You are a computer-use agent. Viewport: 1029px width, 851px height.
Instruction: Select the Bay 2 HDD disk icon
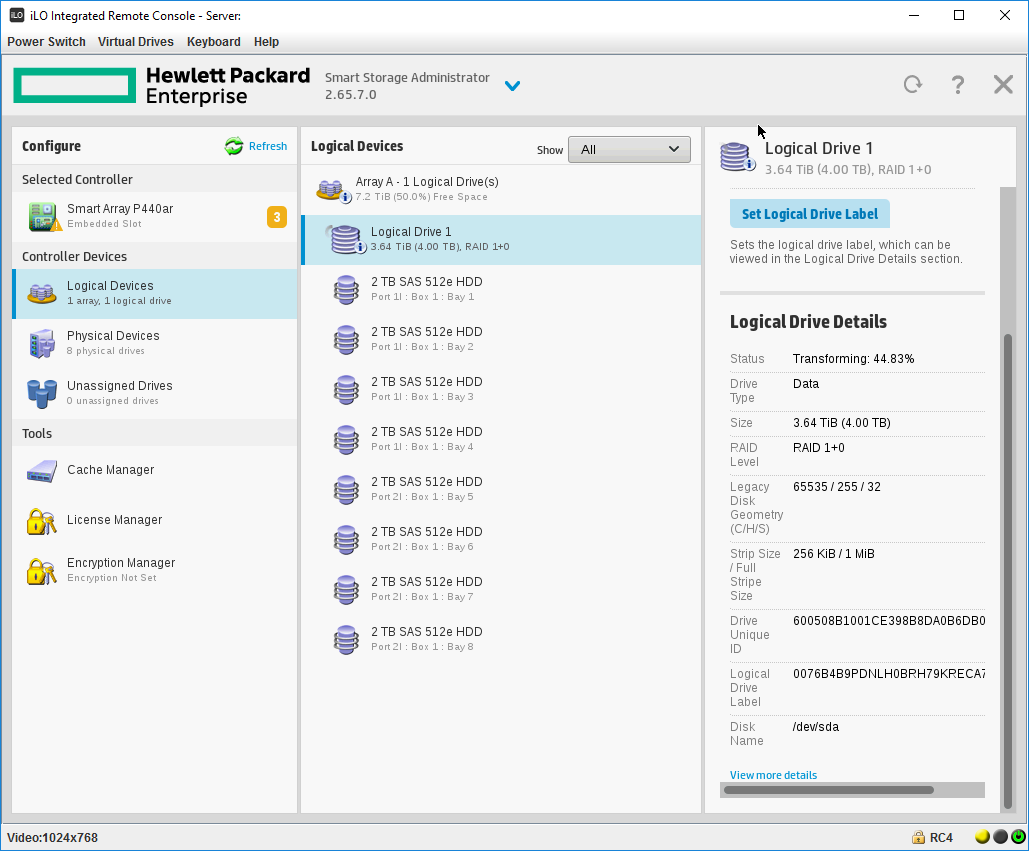(x=346, y=339)
